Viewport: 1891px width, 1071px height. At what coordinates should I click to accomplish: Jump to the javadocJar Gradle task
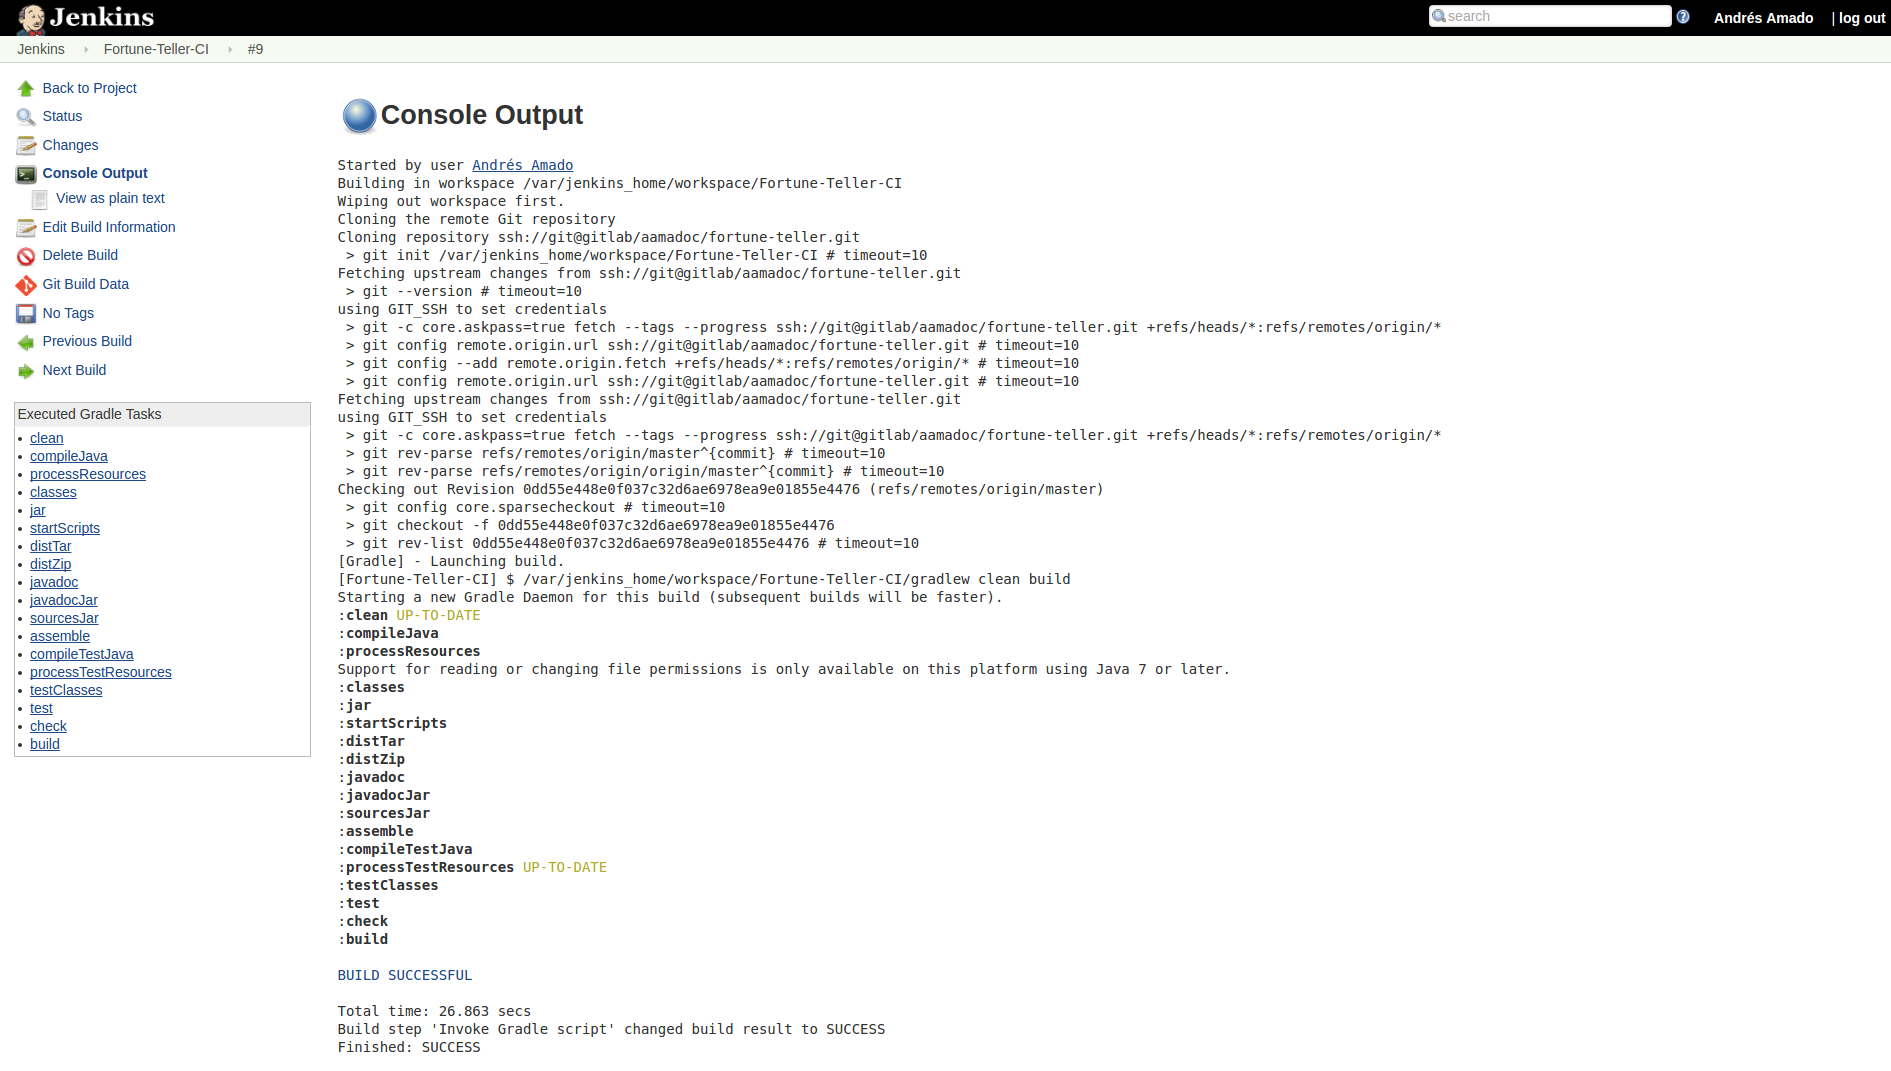(x=64, y=600)
